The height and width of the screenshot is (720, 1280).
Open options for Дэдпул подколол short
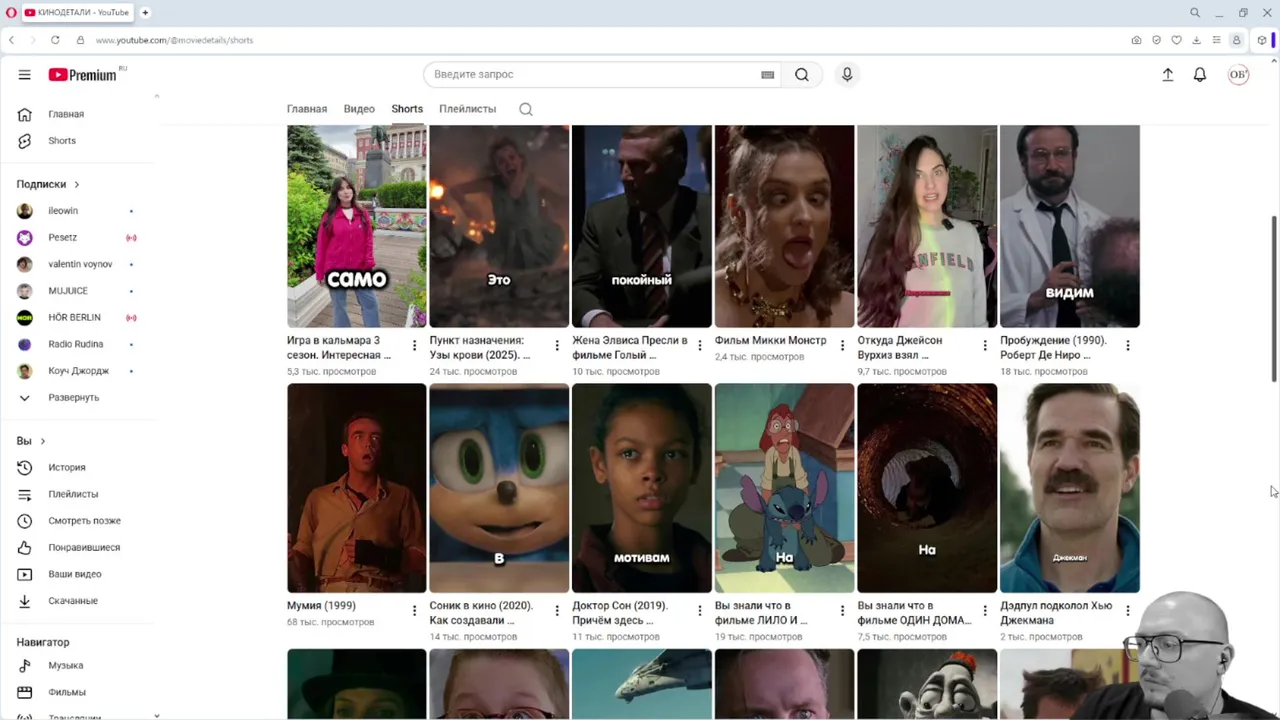point(1128,611)
